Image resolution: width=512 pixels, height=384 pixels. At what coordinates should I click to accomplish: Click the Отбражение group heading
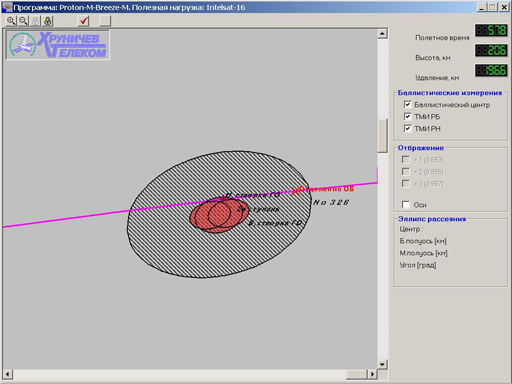(x=421, y=148)
